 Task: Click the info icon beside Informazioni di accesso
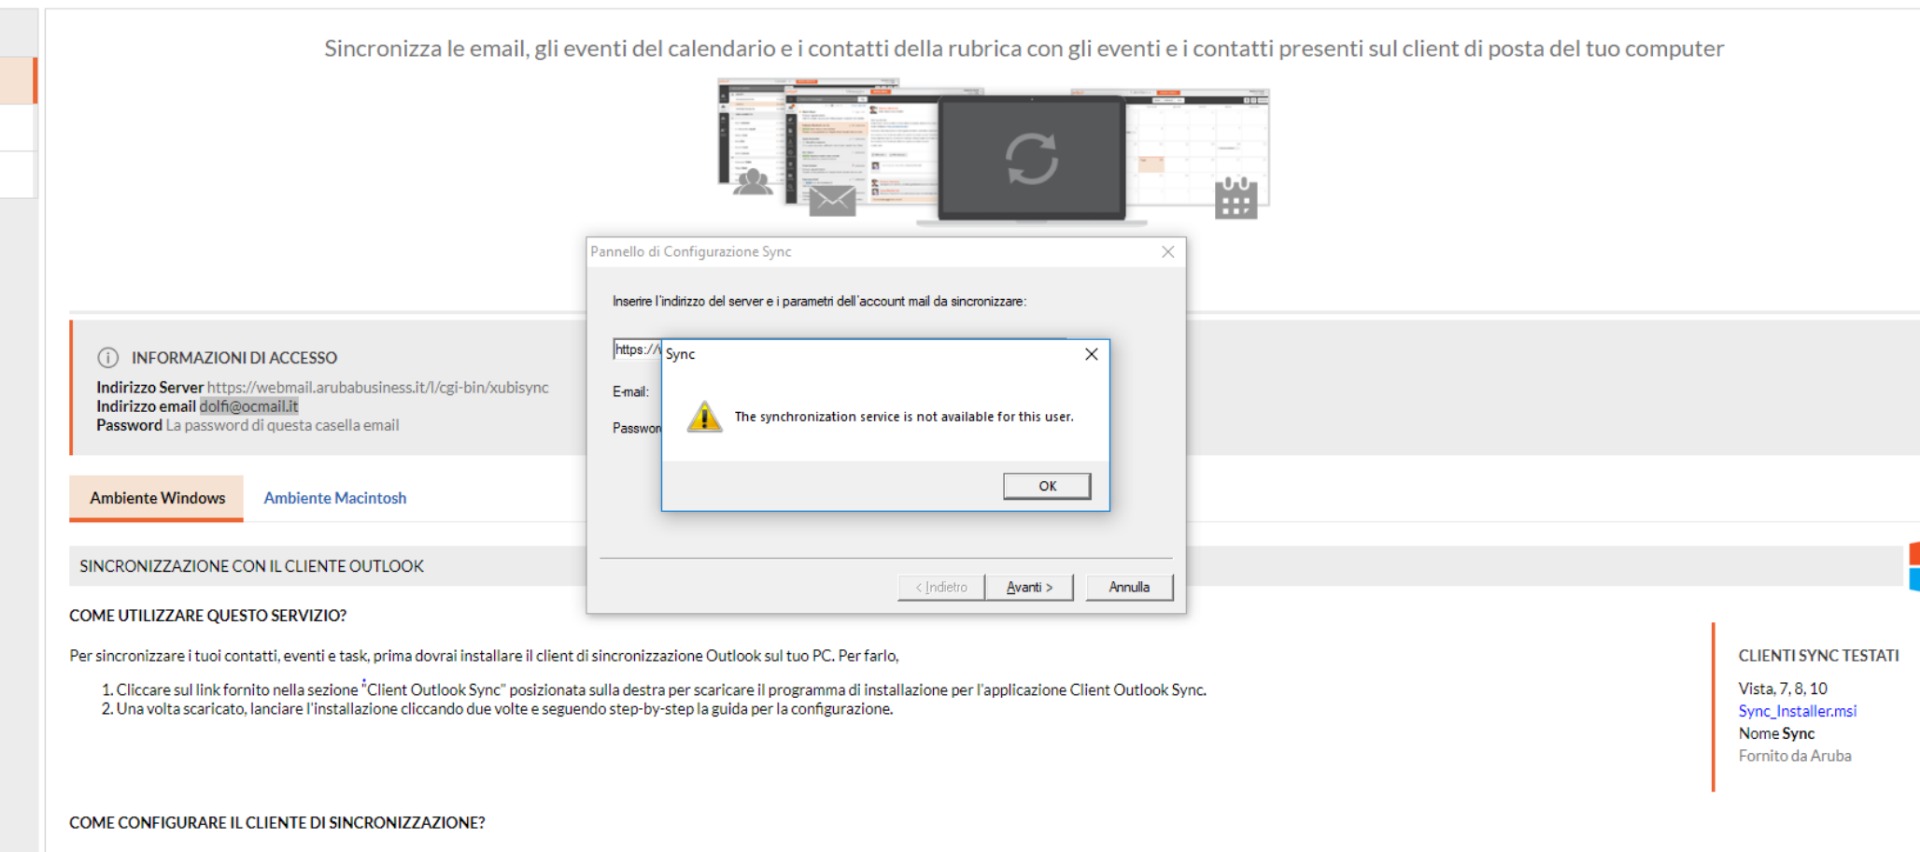pos(108,358)
